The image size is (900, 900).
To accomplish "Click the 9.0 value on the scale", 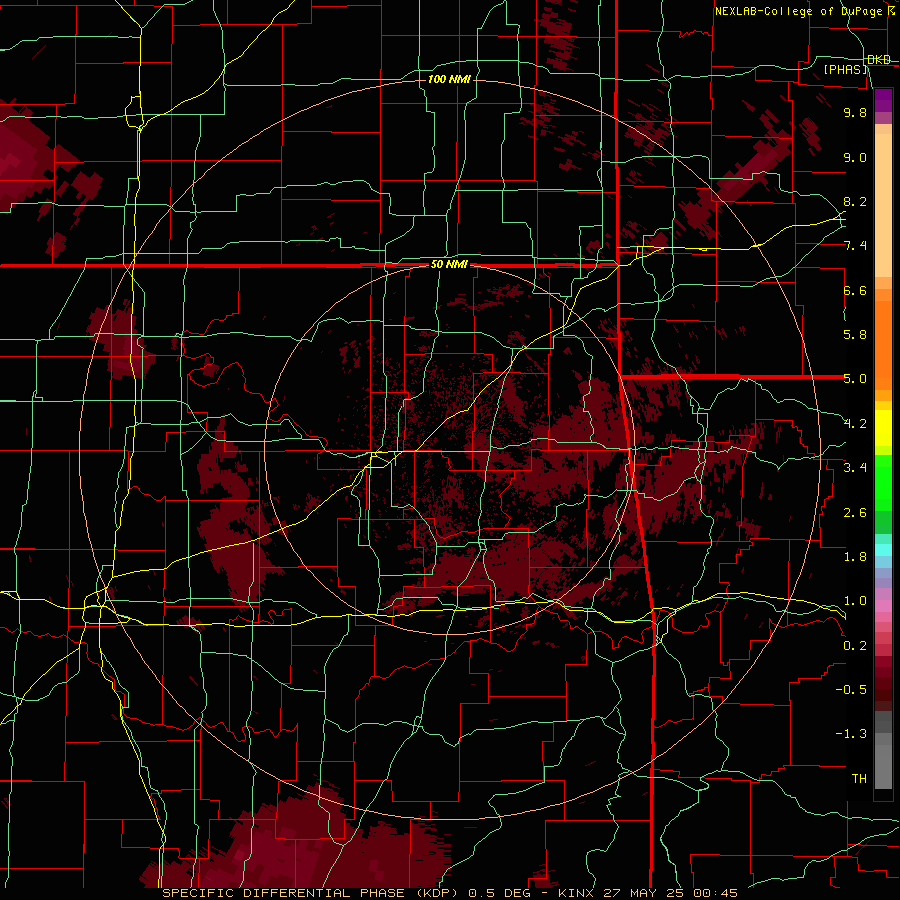I will coord(855,157).
